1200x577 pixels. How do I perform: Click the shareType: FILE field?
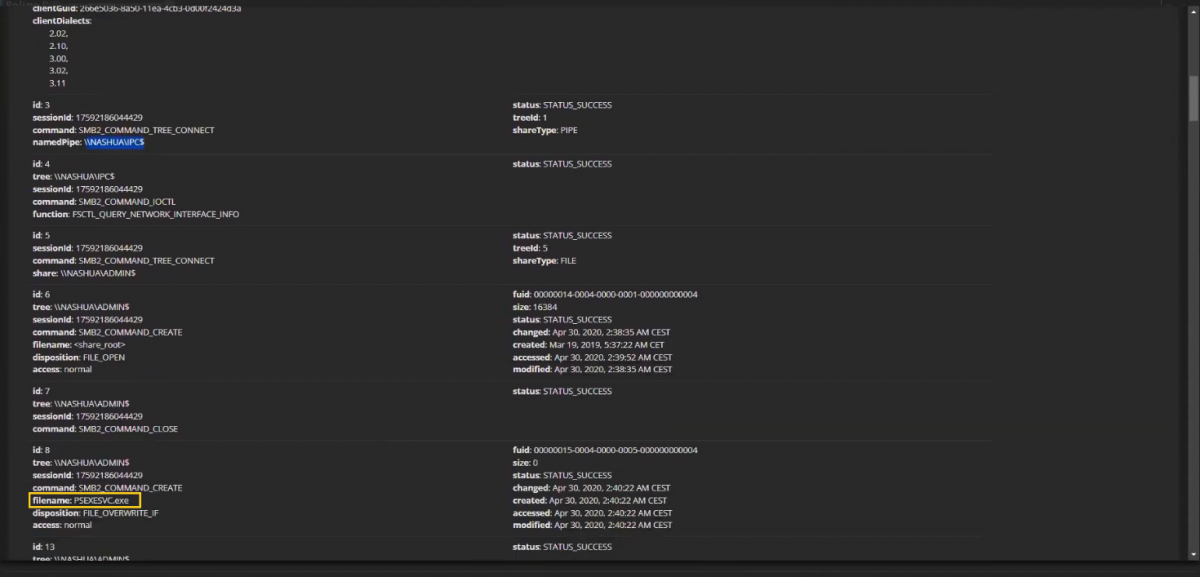coord(544,260)
